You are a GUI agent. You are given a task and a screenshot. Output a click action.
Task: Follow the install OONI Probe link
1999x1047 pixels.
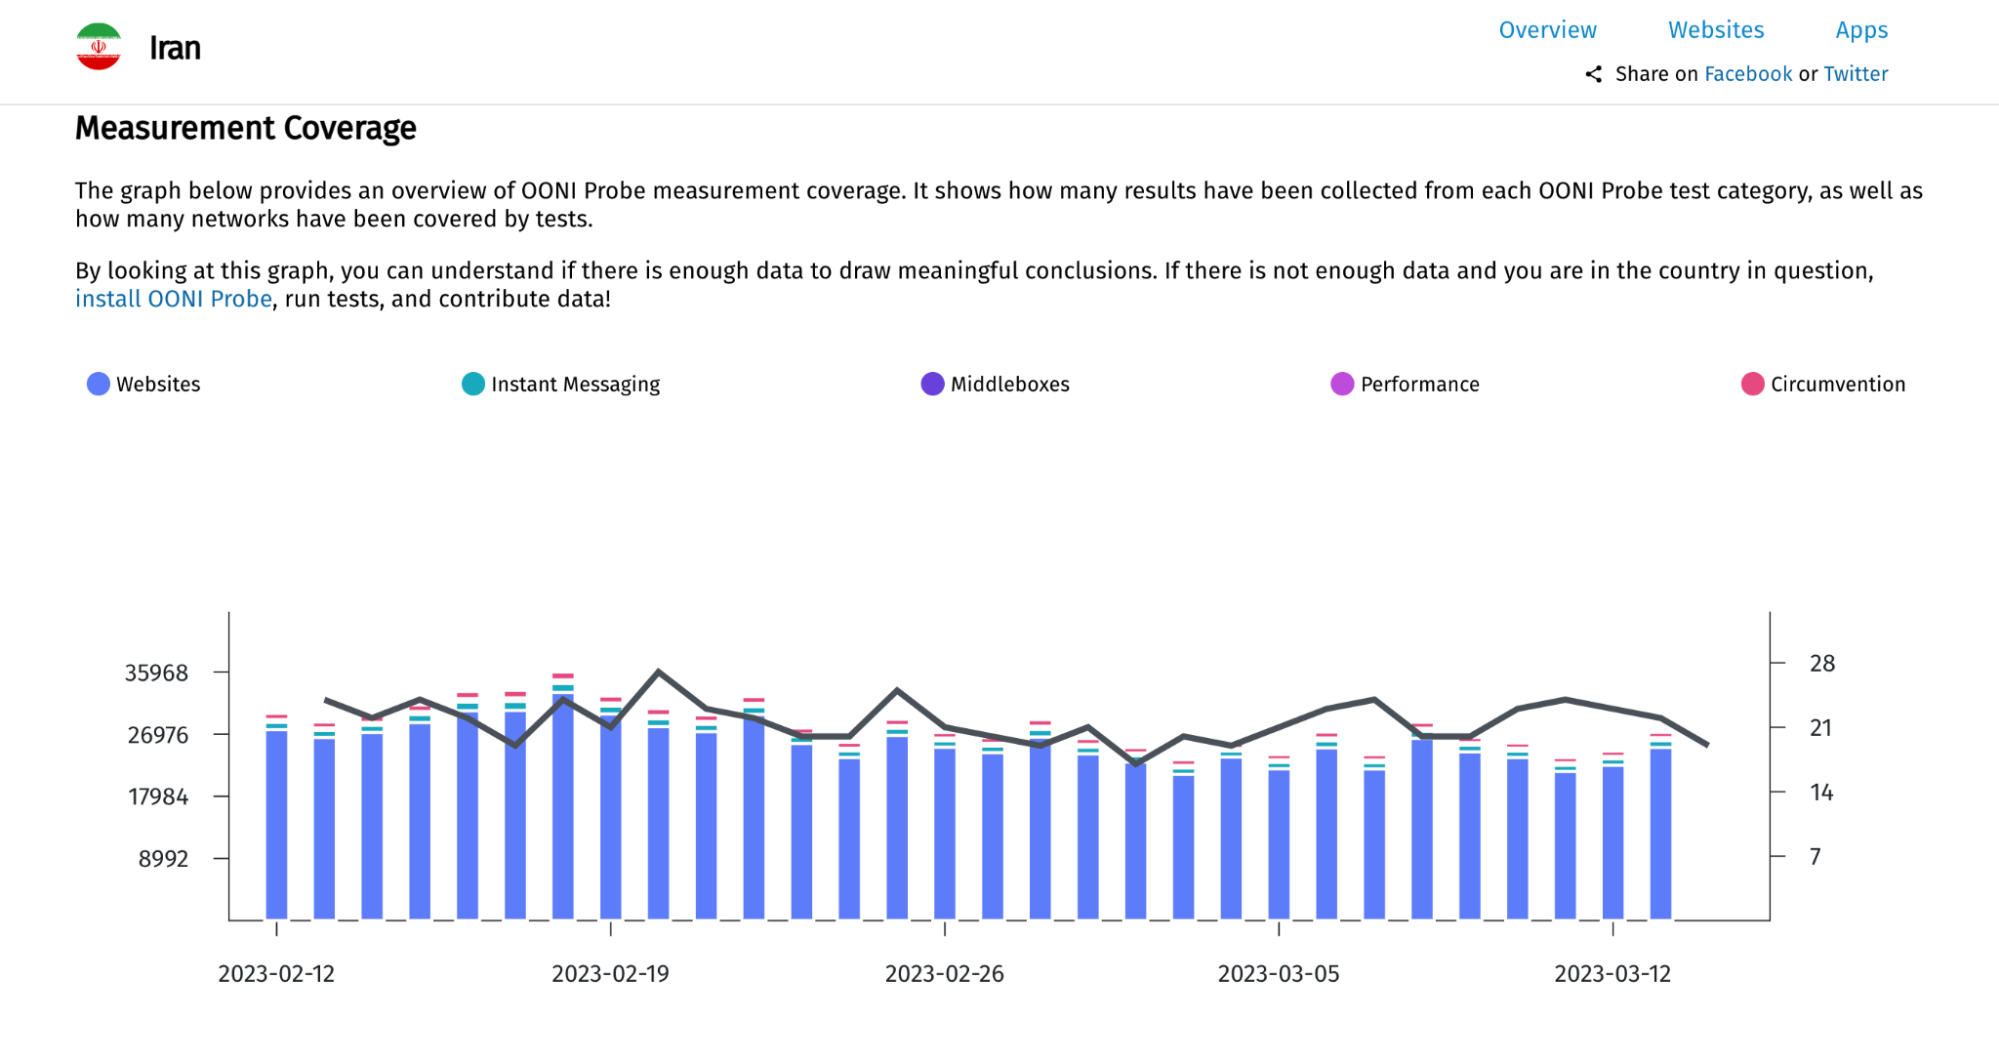[x=173, y=299]
